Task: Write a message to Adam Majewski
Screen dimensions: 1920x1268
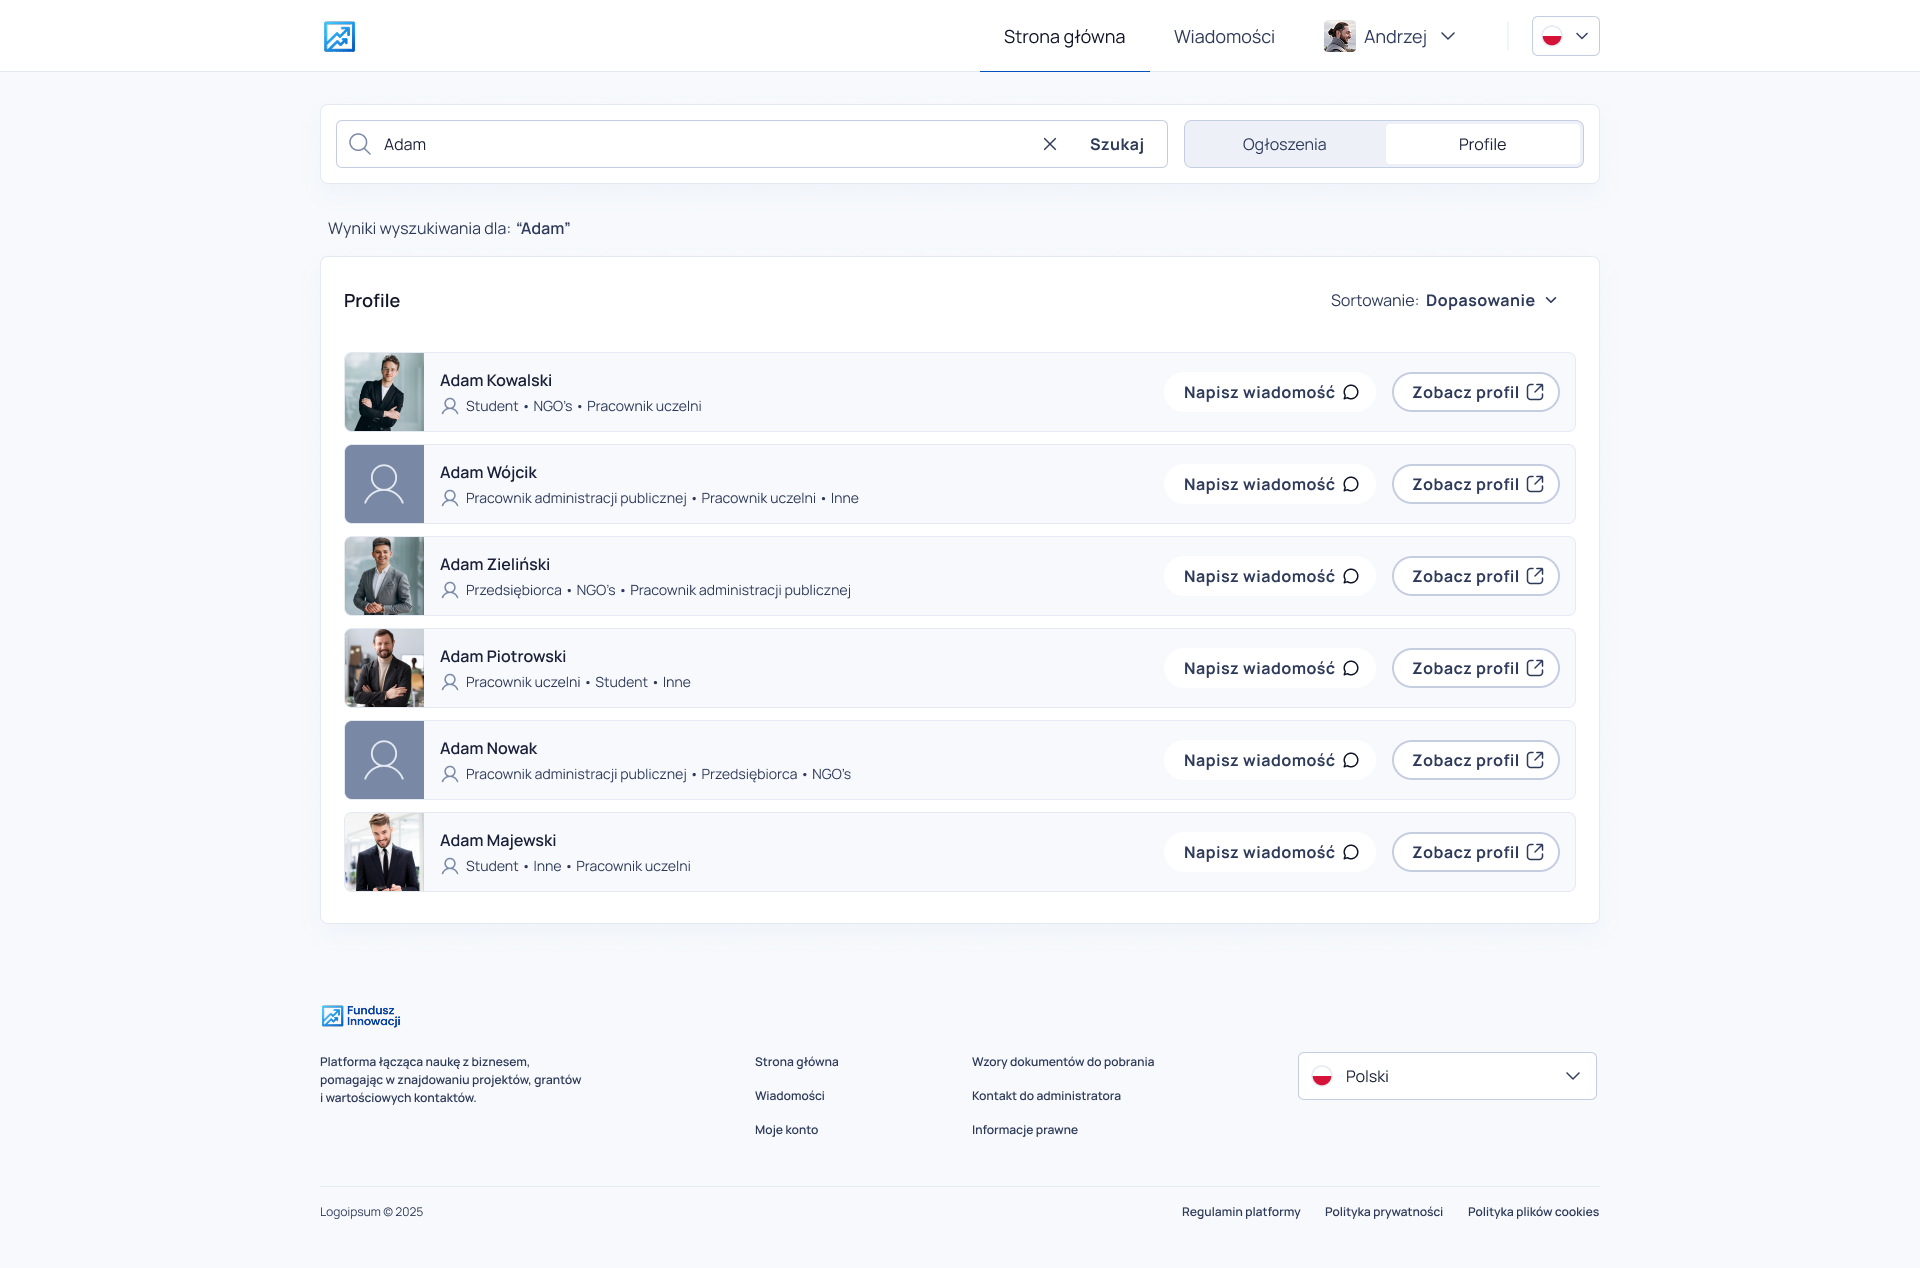Action: click(1270, 852)
